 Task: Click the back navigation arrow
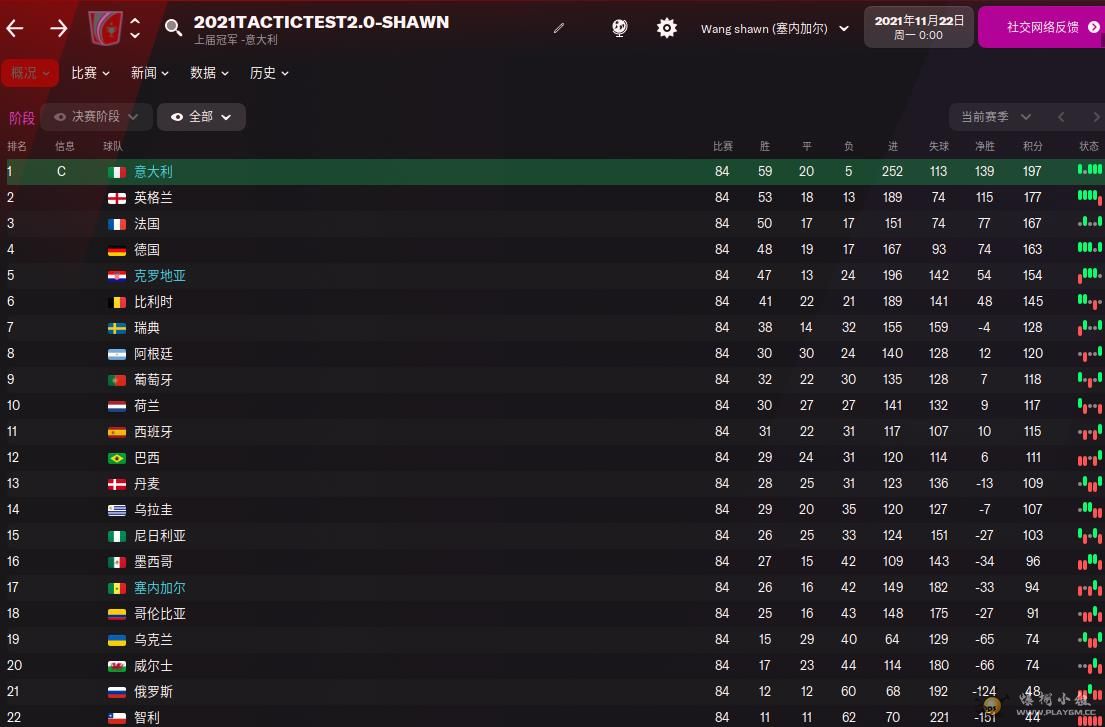(x=15, y=28)
